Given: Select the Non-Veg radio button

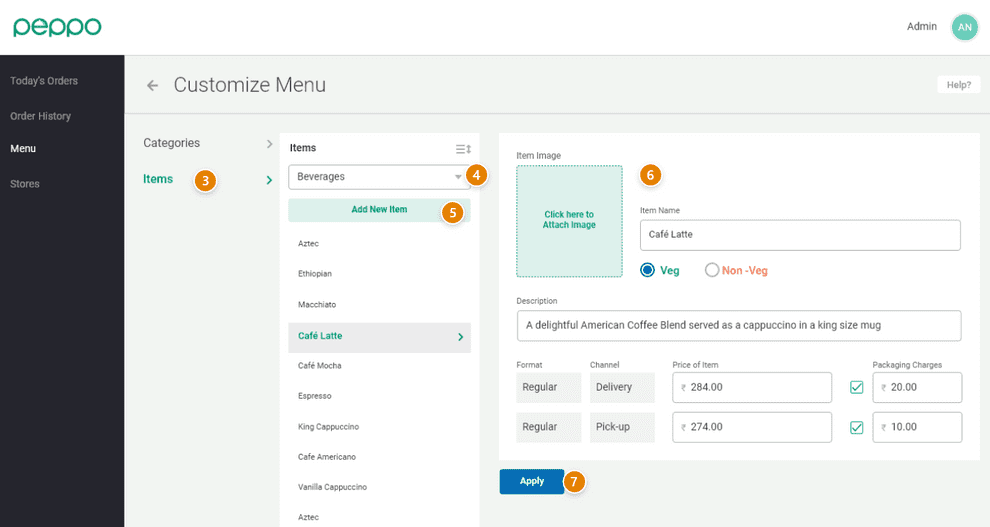Looking at the screenshot, I should point(712,270).
